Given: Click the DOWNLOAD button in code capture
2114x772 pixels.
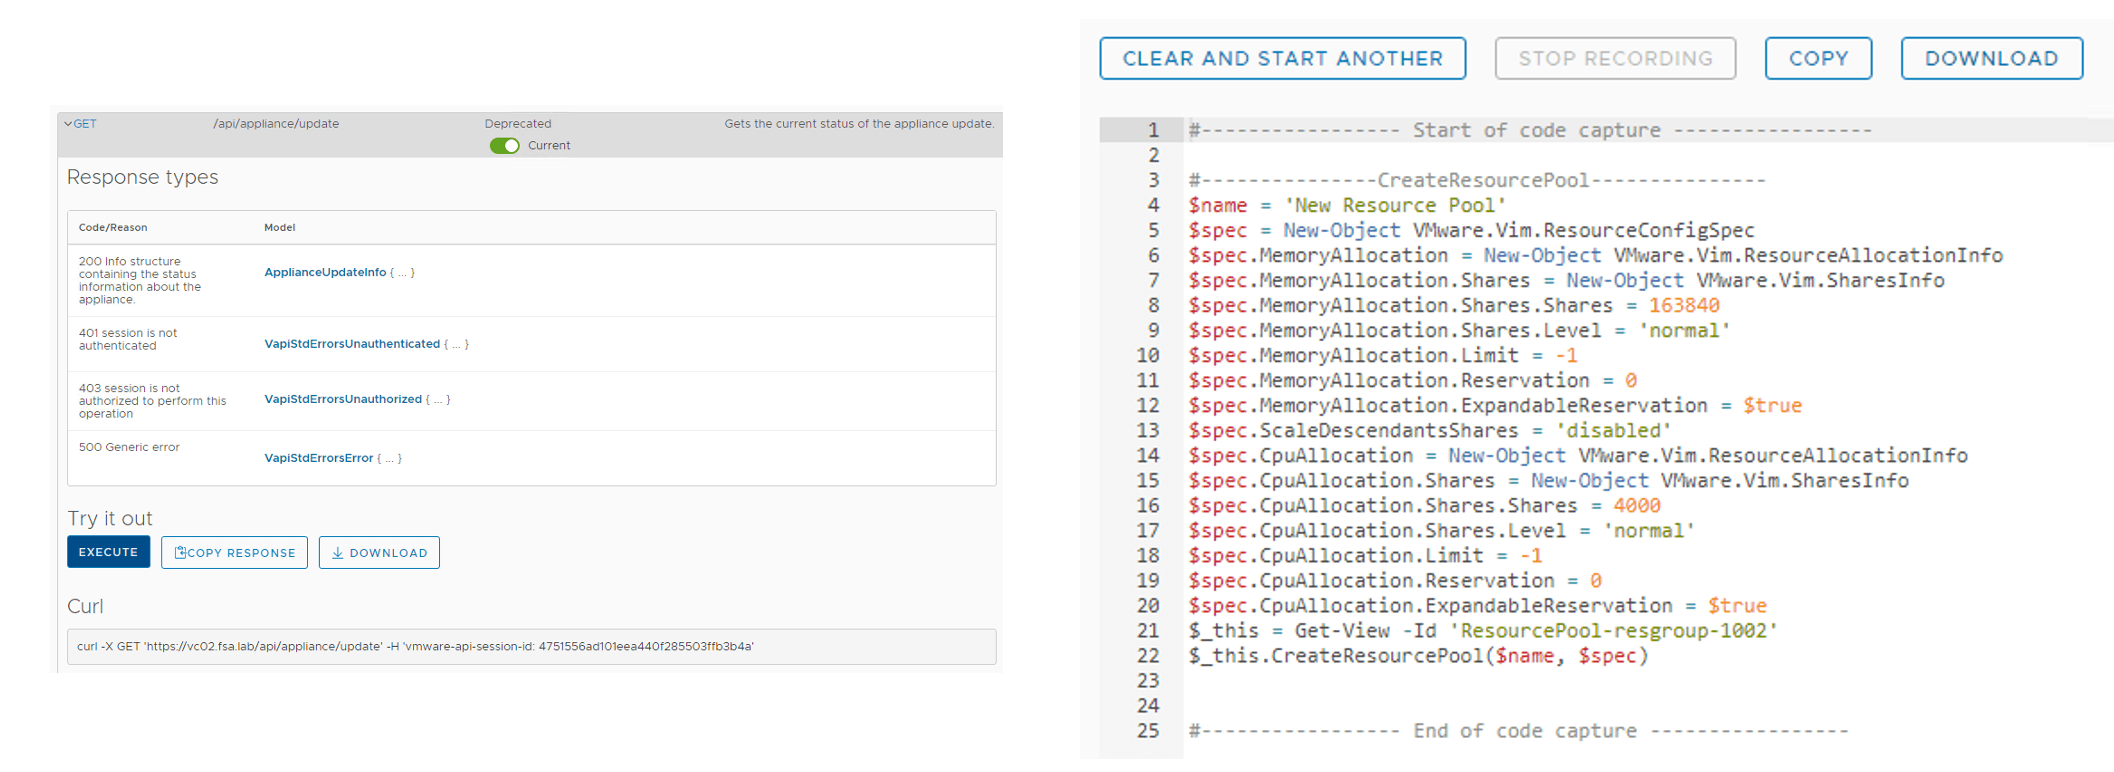Looking at the screenshot, I should [1991, 58].
